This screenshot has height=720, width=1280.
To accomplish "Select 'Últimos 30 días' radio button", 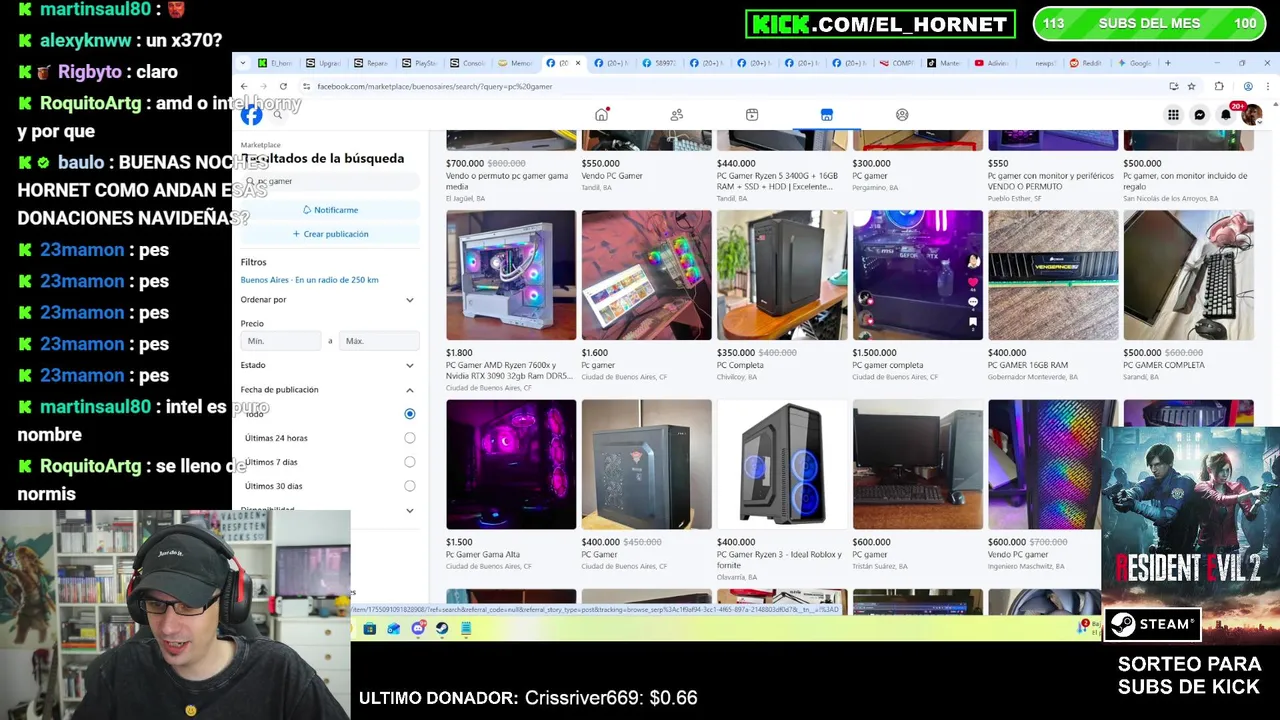I will 410,486.
